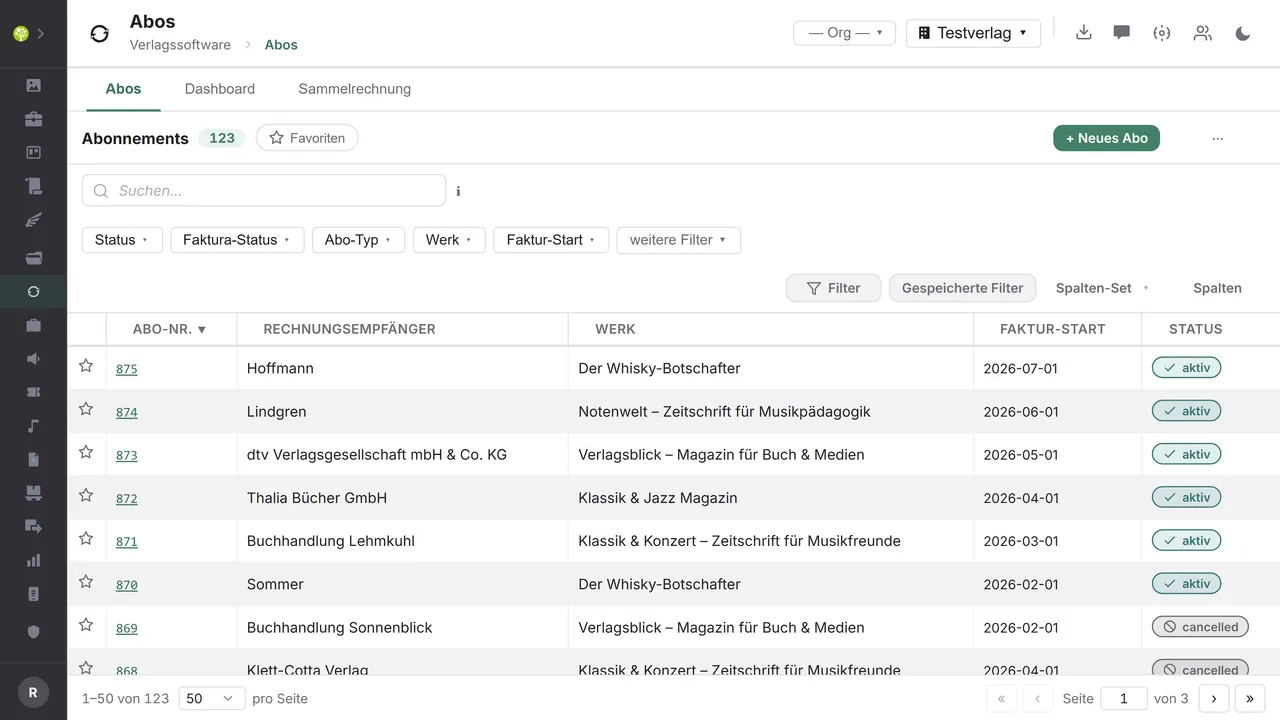The width and height of the screenshot is (1280, 720).
Task: Switch to the Sammelrechnung tab
Action: coord(354,89)
